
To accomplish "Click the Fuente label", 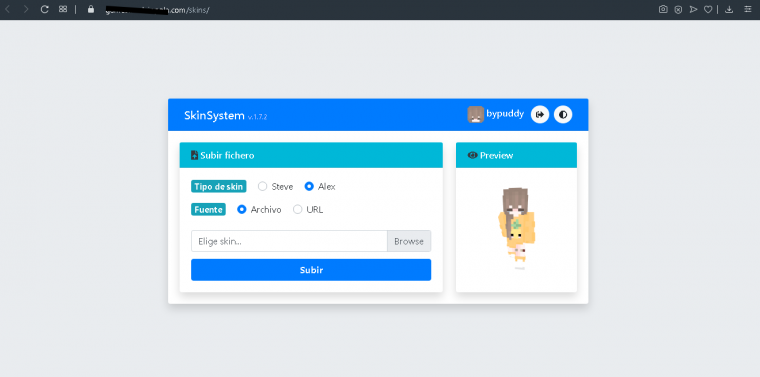I will (x=208, y=210).
